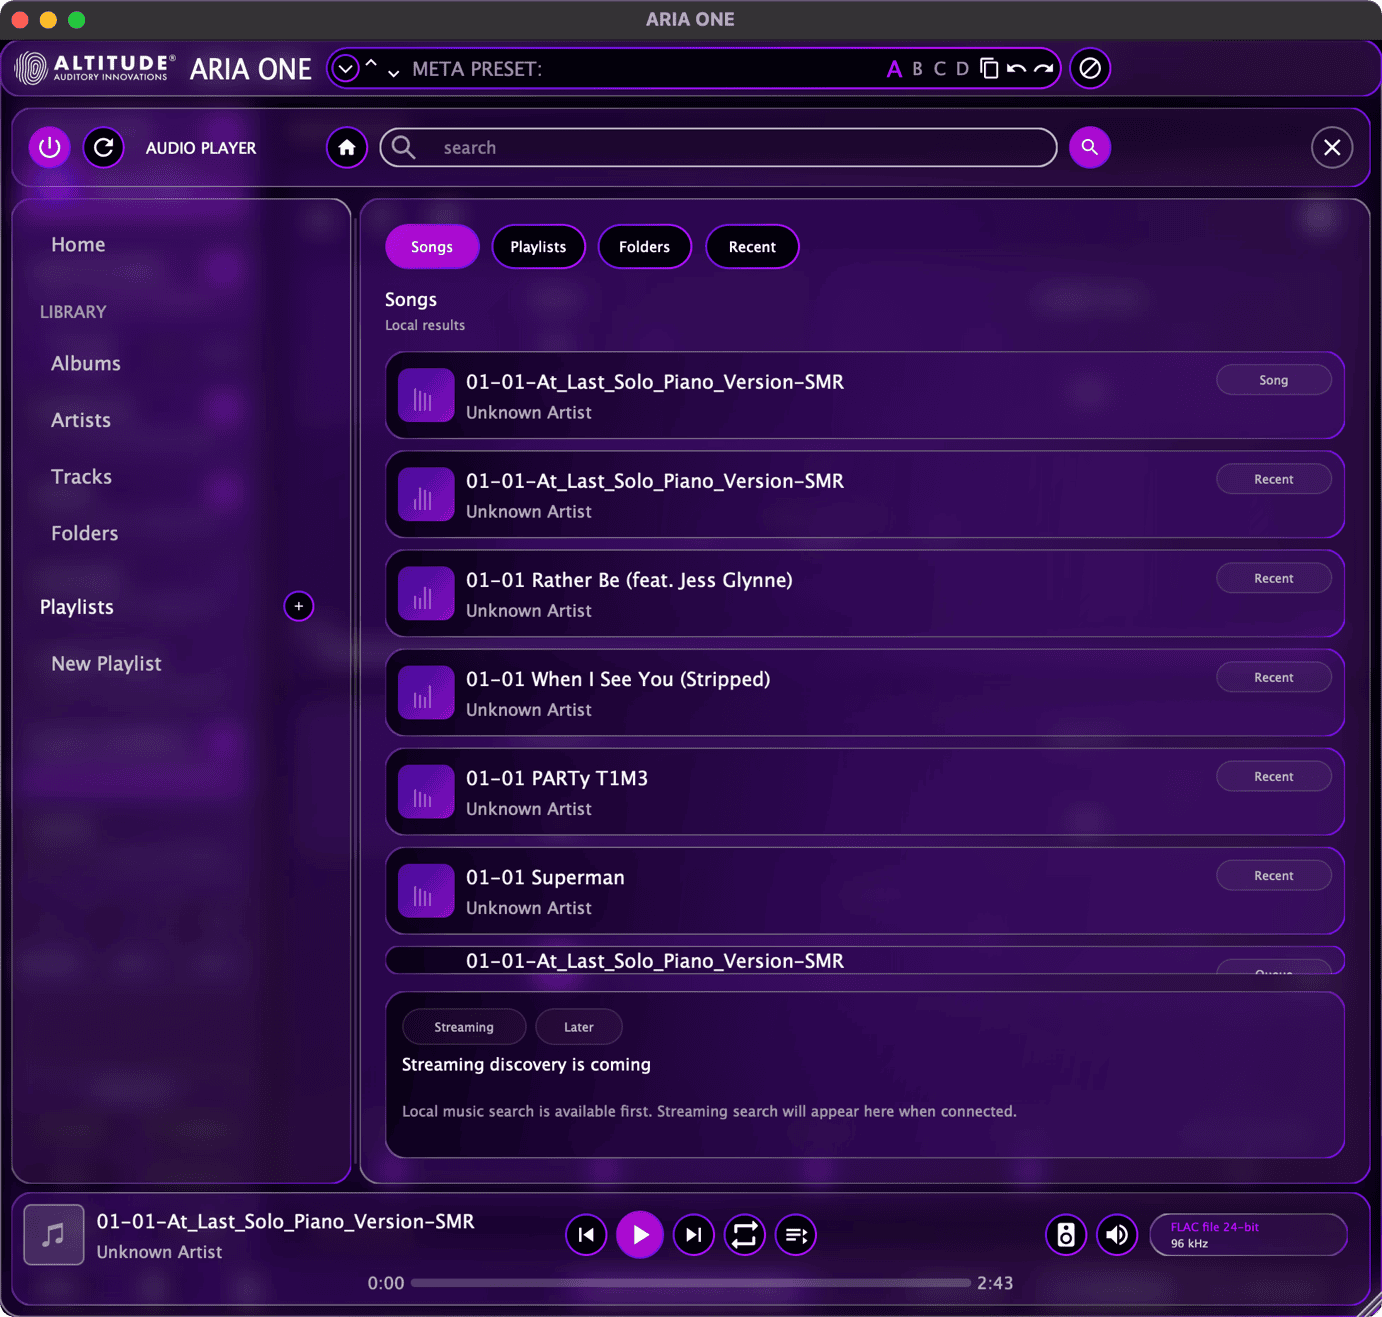1382x1317 pixels.
Task: Click thumbnail icon of Rather Be track
Action: (x=426, y=594)
